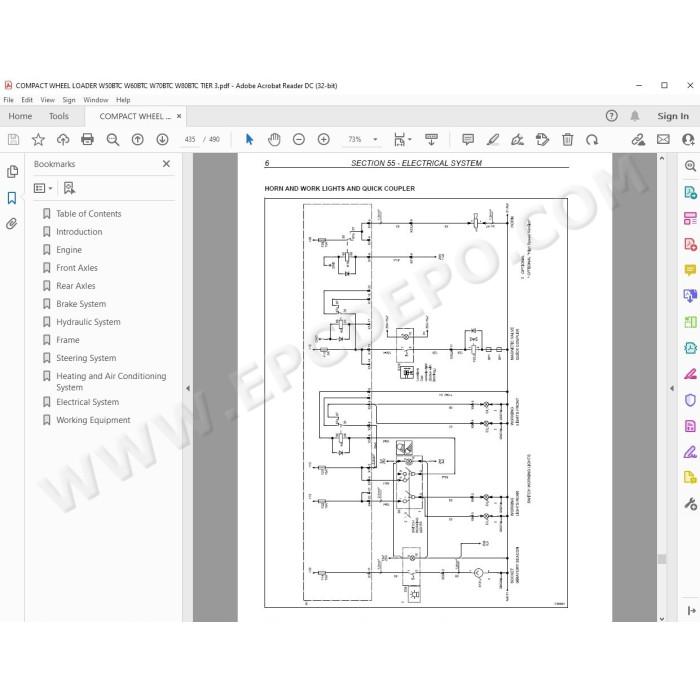Jump to Hydraulic System bookmark
Screen dimensions: 700x700
[88, 322]
